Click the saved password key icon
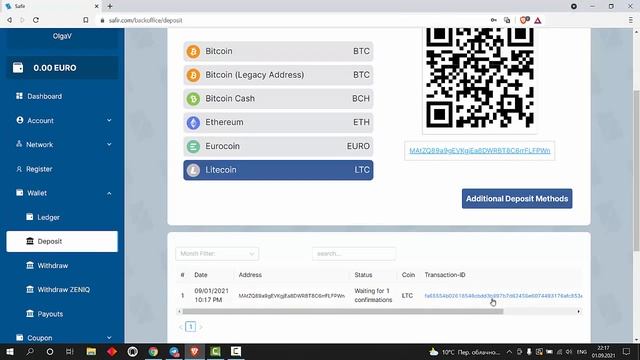The height and width of the screenshot is (360, 640). (494, 20)
